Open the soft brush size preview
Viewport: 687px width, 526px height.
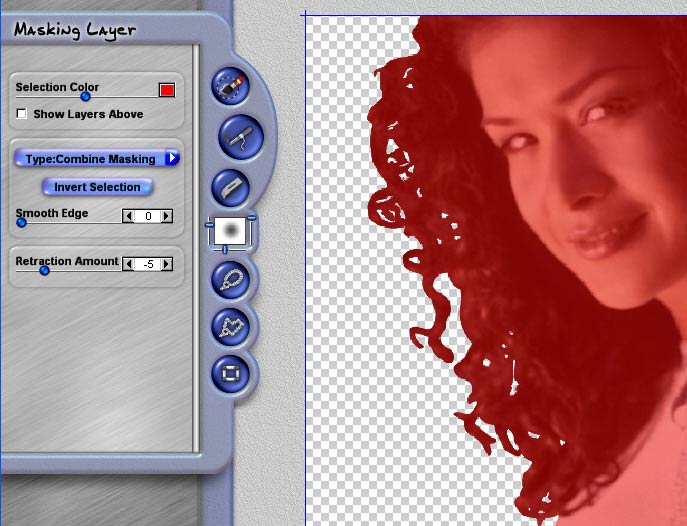[230, 230]
